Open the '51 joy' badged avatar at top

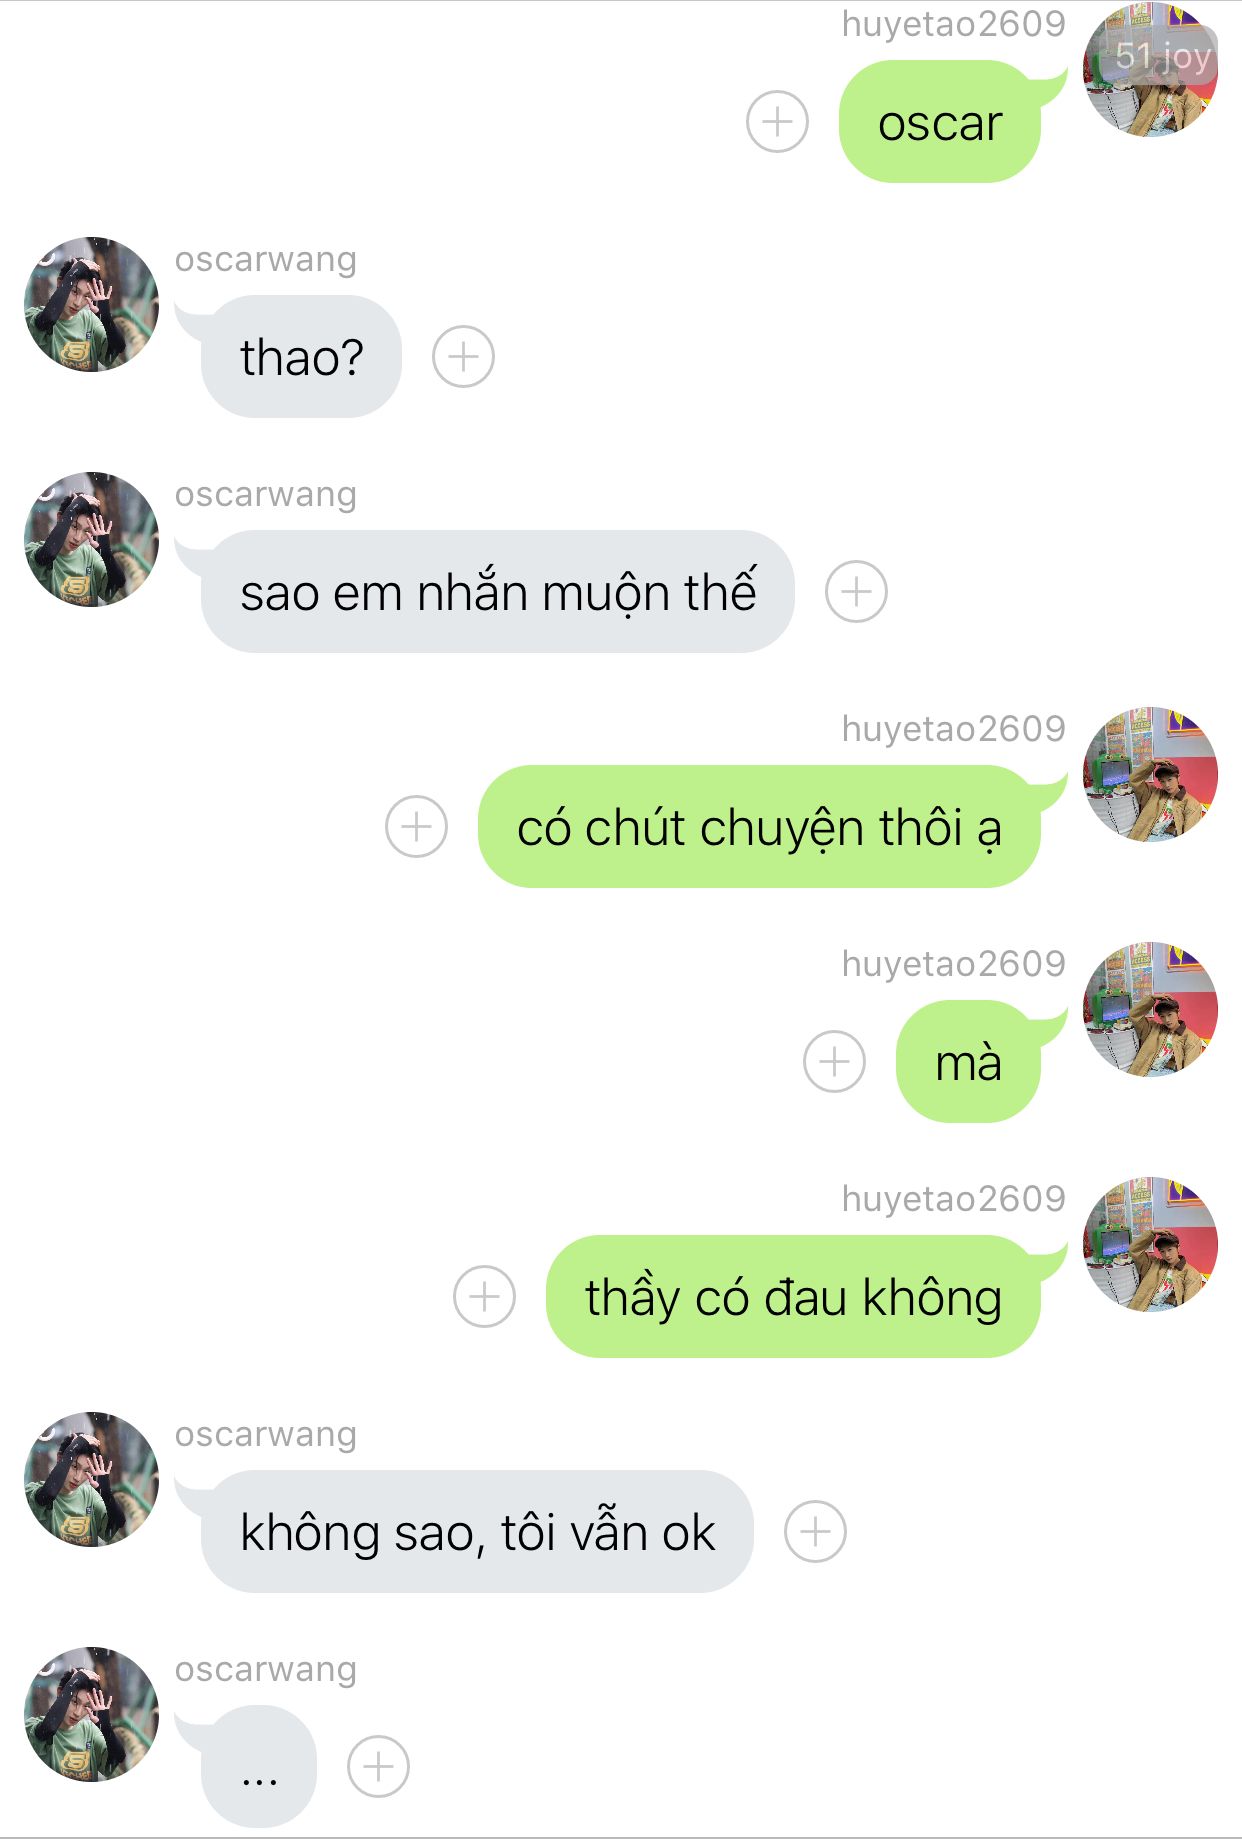click(1151, 70)
